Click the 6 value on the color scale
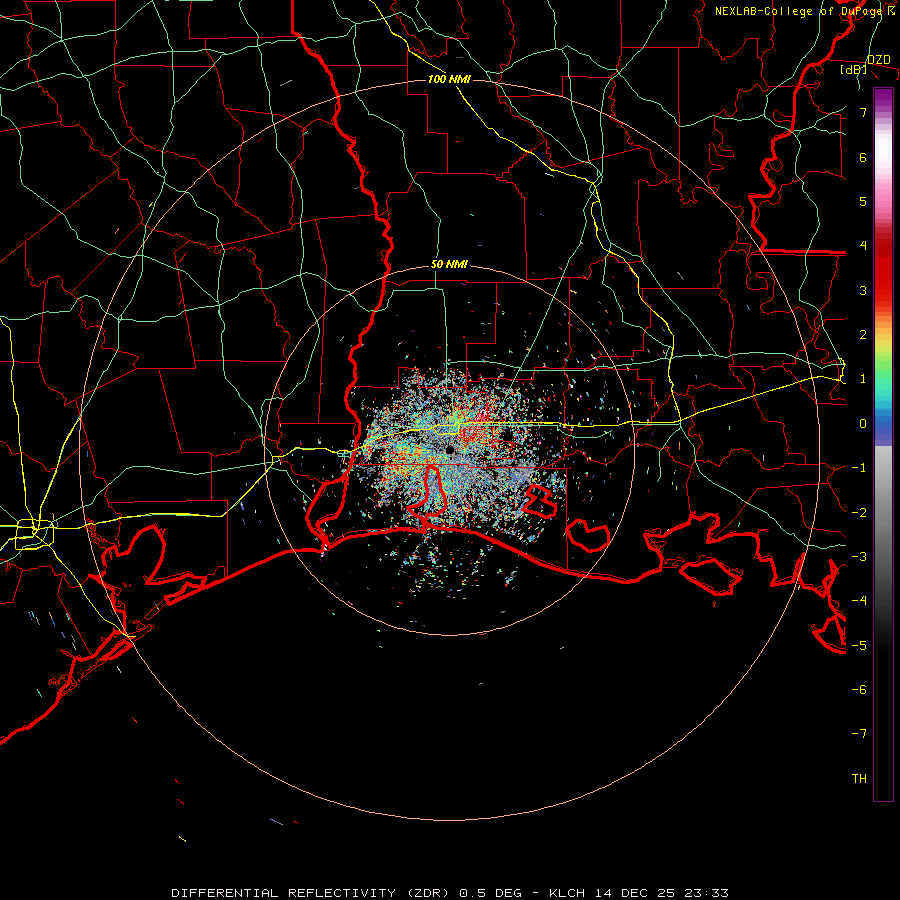The image size is (900, 900). coord(863,157)
